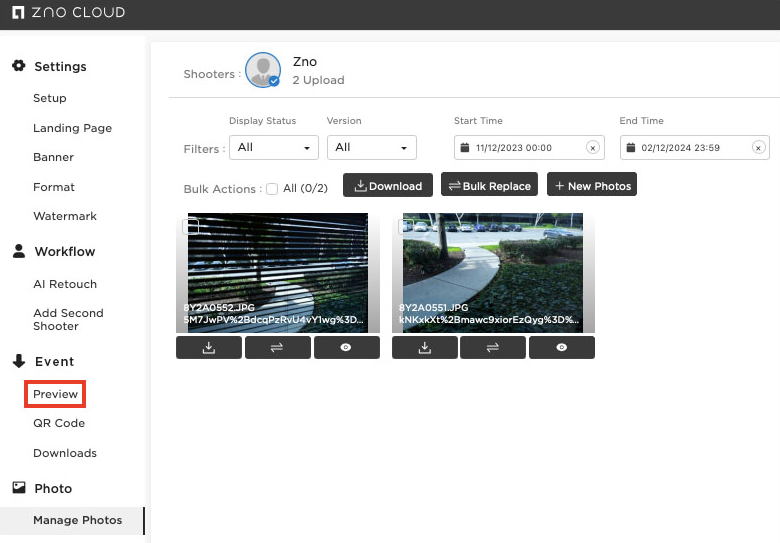Open AI Retouch under Workflow
Screen dimensions: 780x543
[x=65, y=284]
